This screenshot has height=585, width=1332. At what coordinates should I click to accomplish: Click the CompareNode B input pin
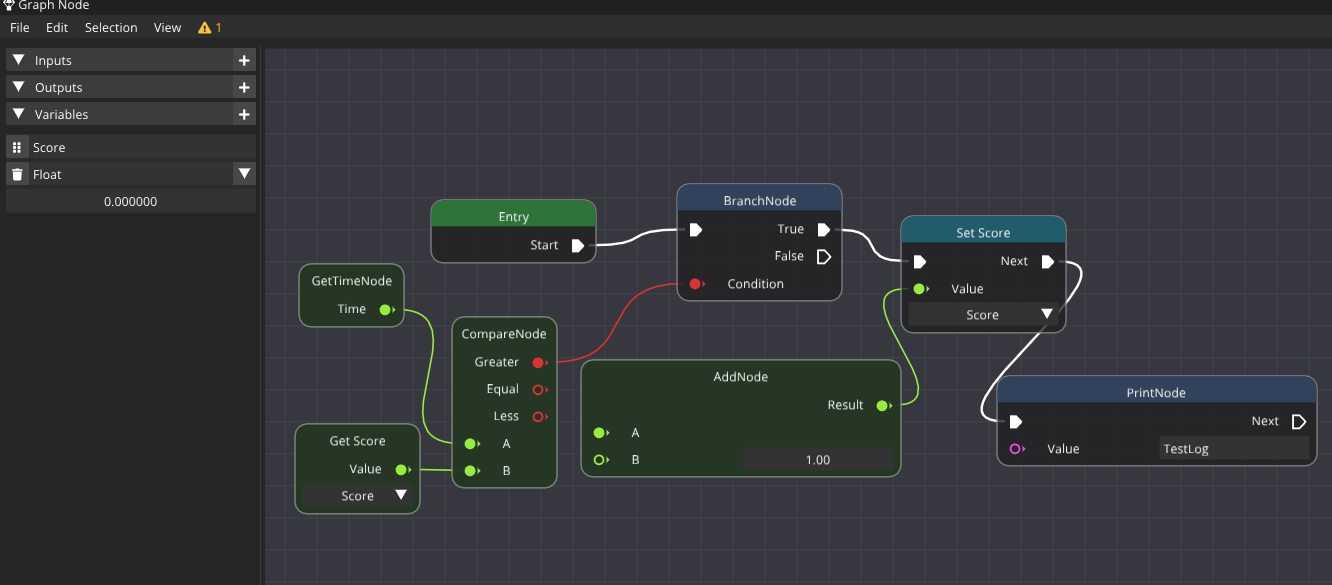pos(471,471)
